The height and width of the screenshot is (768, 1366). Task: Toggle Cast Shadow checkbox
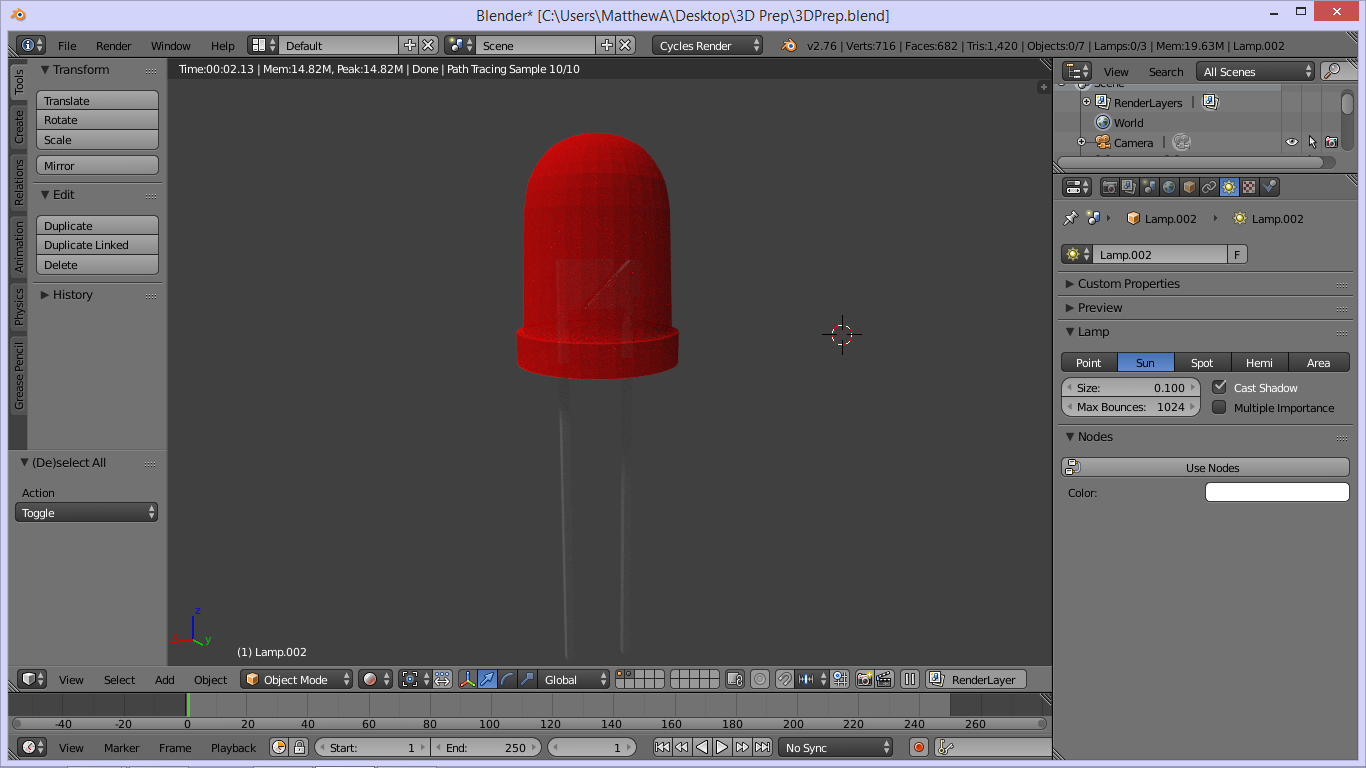click(x=1219, y=387)
